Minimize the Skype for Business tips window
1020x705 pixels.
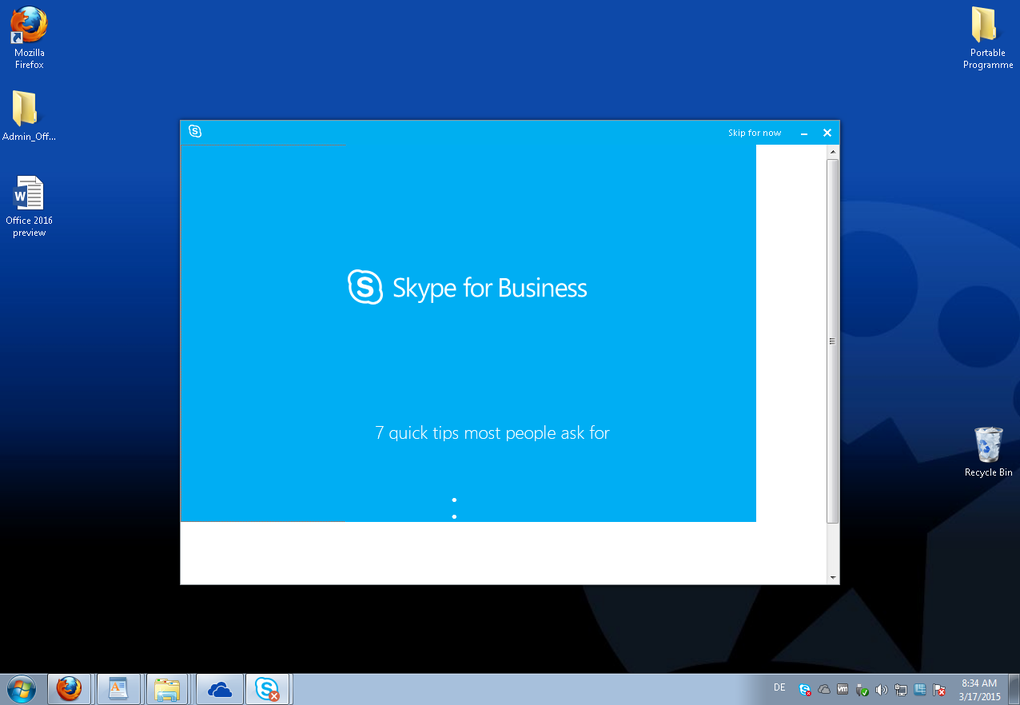(x=804, y=133)
